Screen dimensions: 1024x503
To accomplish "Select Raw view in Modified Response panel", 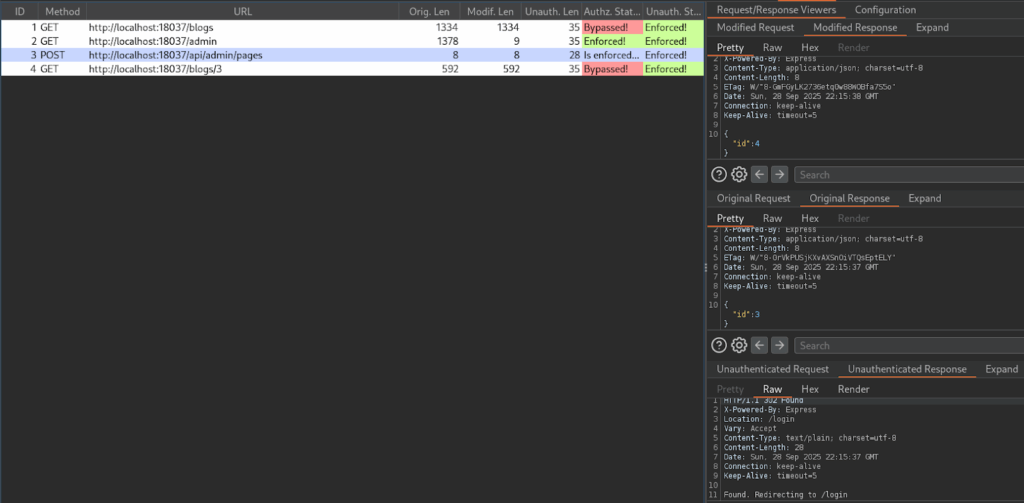I will (772, 48).
